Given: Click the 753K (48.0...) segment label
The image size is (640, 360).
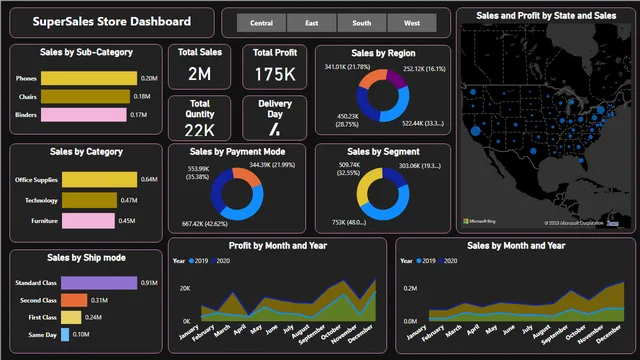Looking at the screenshot, I should (349, 222).
